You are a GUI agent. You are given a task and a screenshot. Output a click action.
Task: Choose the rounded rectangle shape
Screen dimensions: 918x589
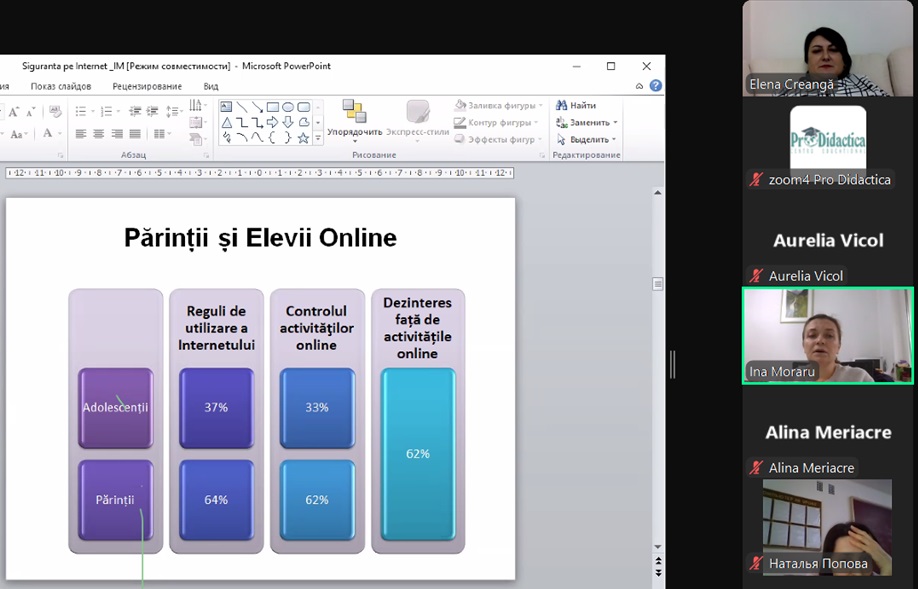click(303, 107)
